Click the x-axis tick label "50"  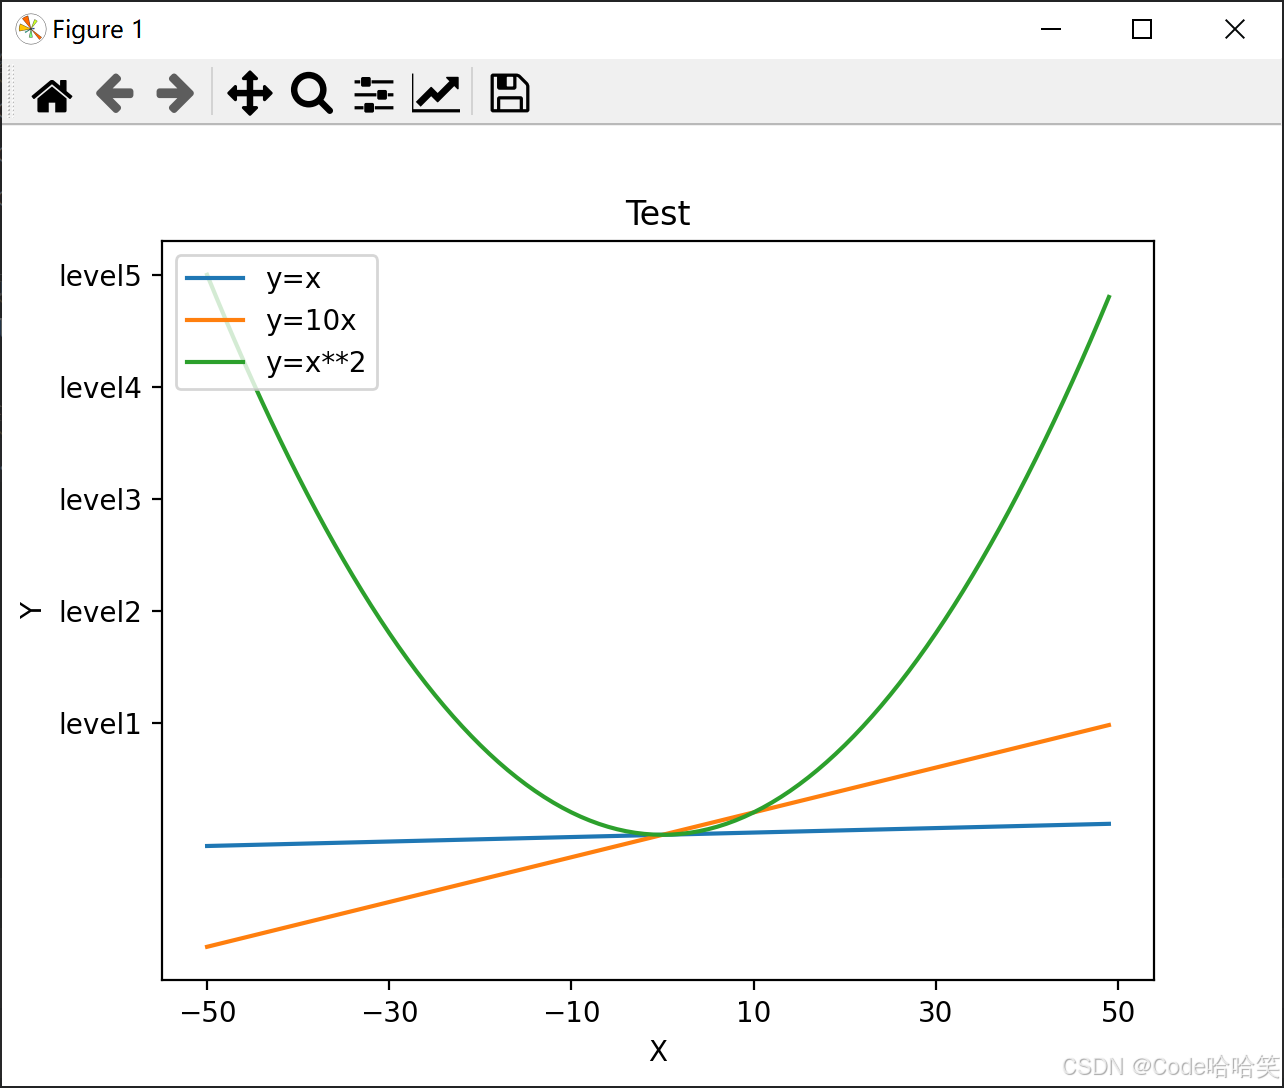(x=1118, y=1012)
